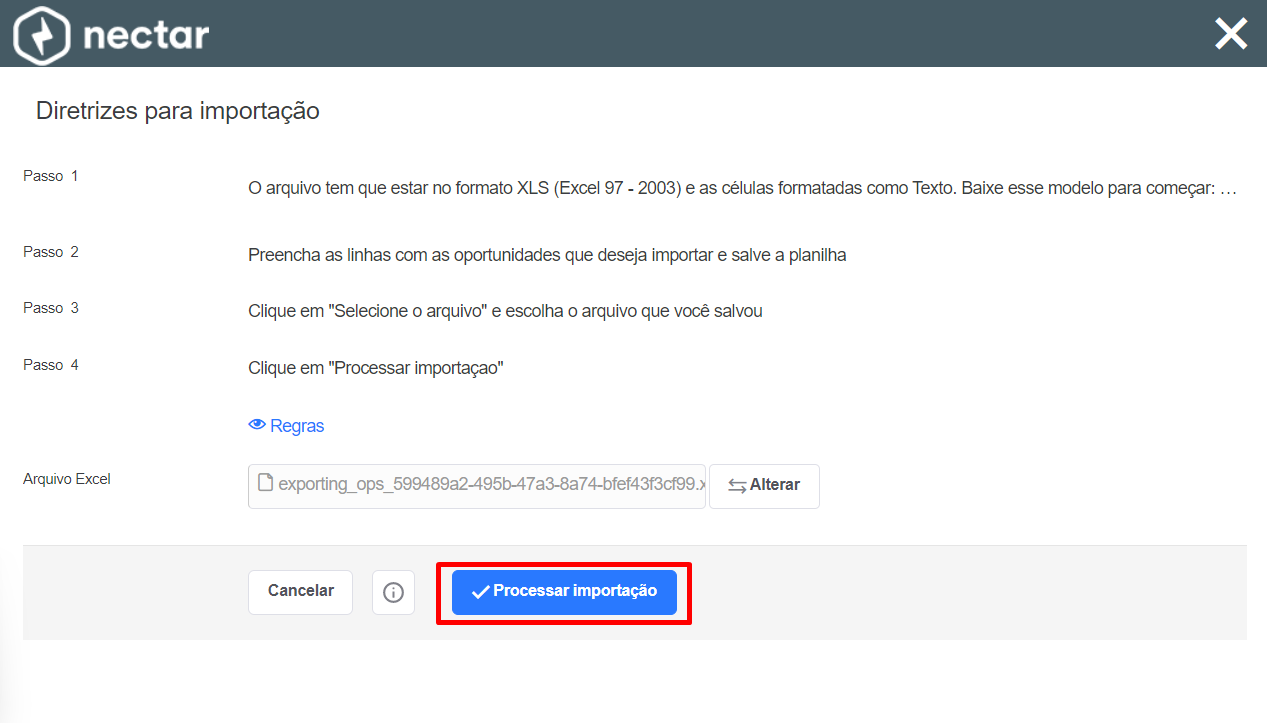Viewport: 1267px width, 723px height.
Task: Click the Processar importação button
Action: click(x=564, y=592)
